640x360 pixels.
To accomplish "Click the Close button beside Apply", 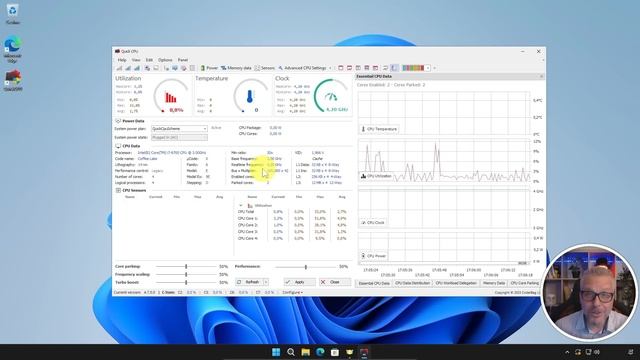I will 335,282.
